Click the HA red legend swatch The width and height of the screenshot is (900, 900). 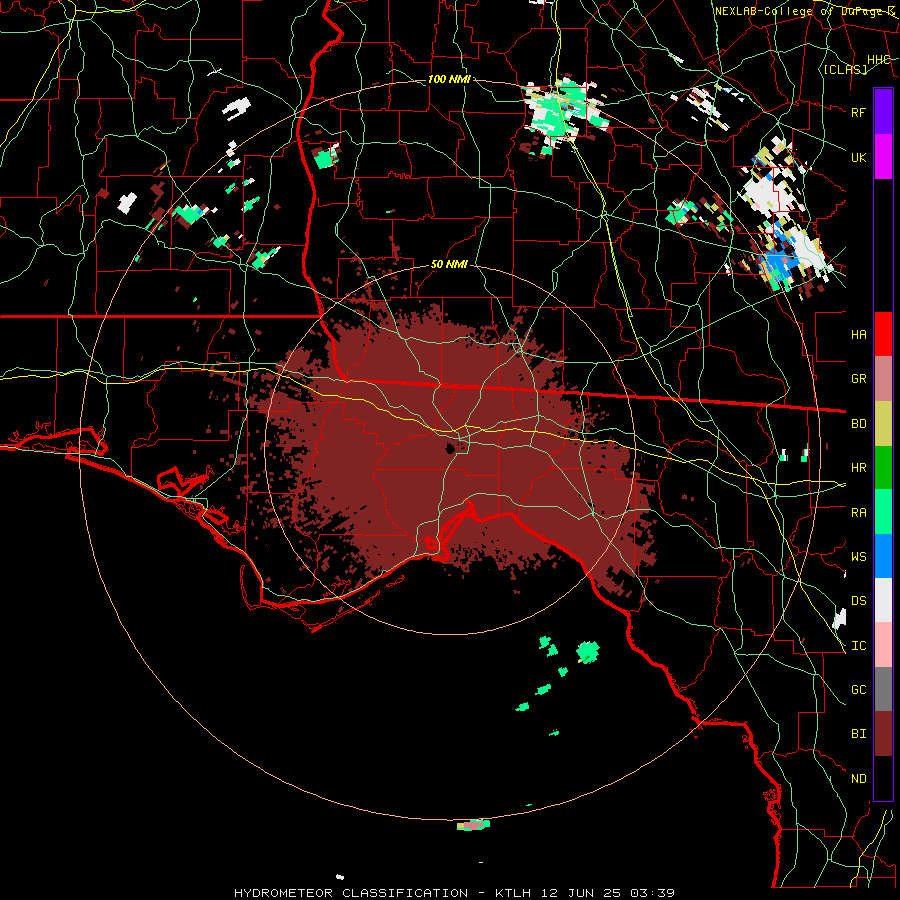(x=883, y=334)
